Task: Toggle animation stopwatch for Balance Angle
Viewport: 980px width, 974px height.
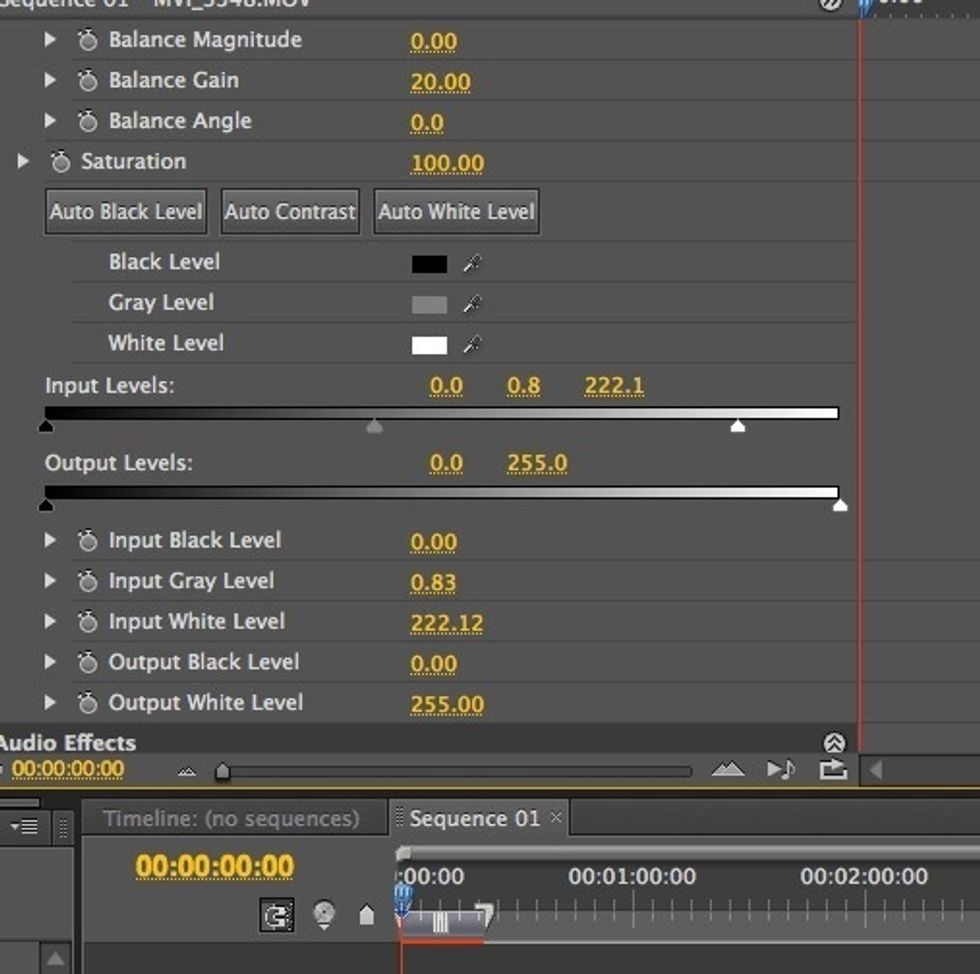Action: click(88, 120)
